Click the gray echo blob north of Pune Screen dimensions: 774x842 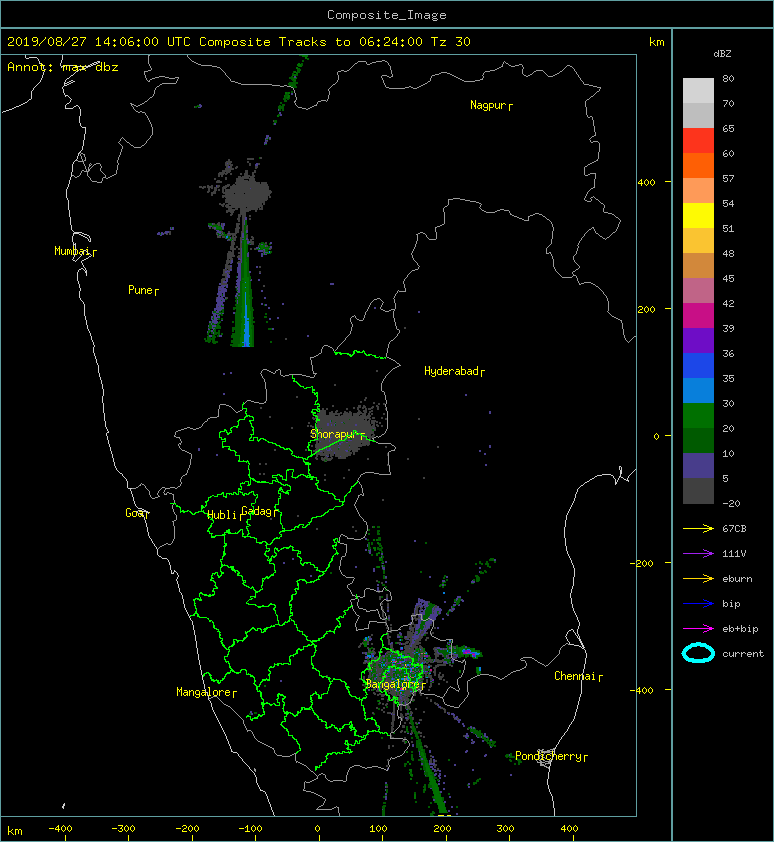coord(246,191)
